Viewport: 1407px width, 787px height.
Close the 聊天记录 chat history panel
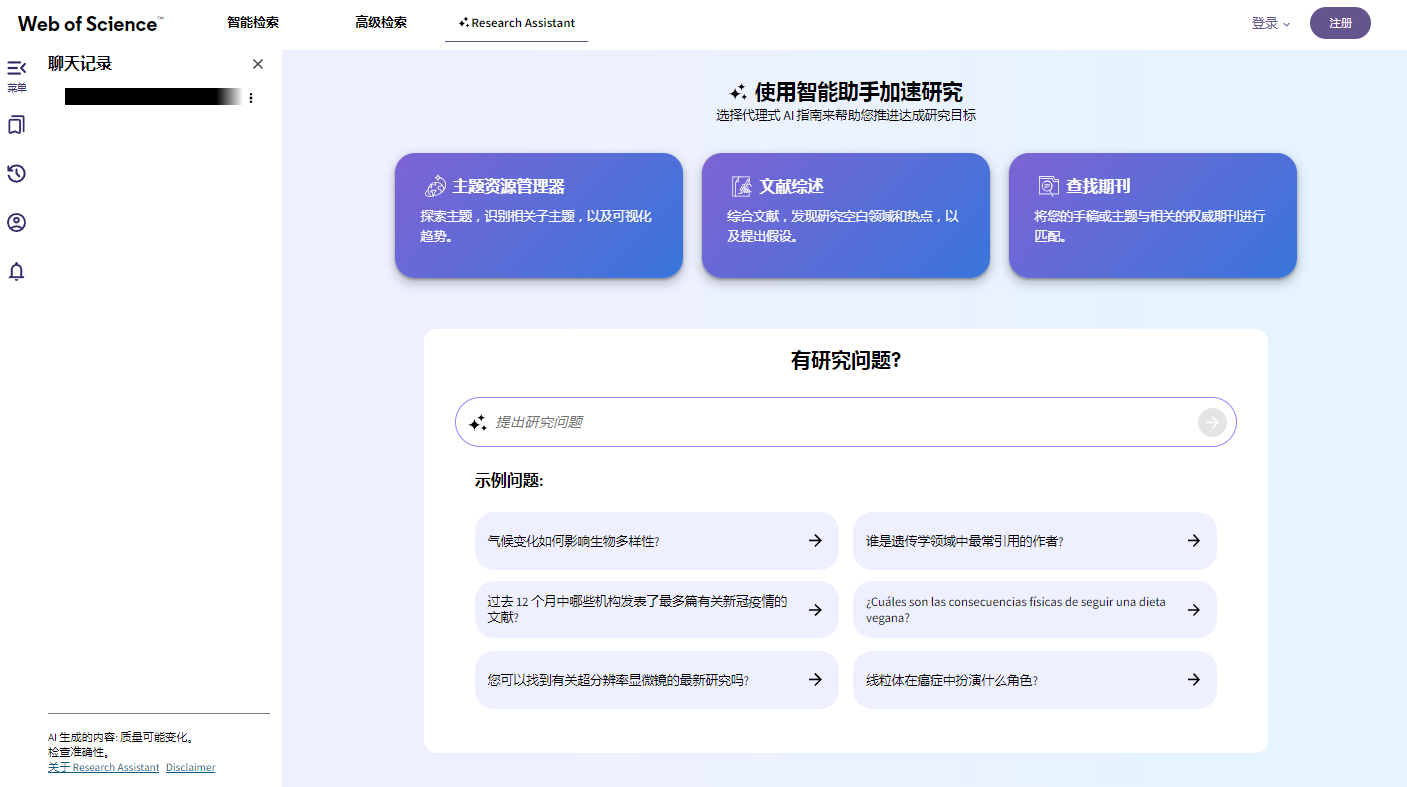(x=258, y=64)
